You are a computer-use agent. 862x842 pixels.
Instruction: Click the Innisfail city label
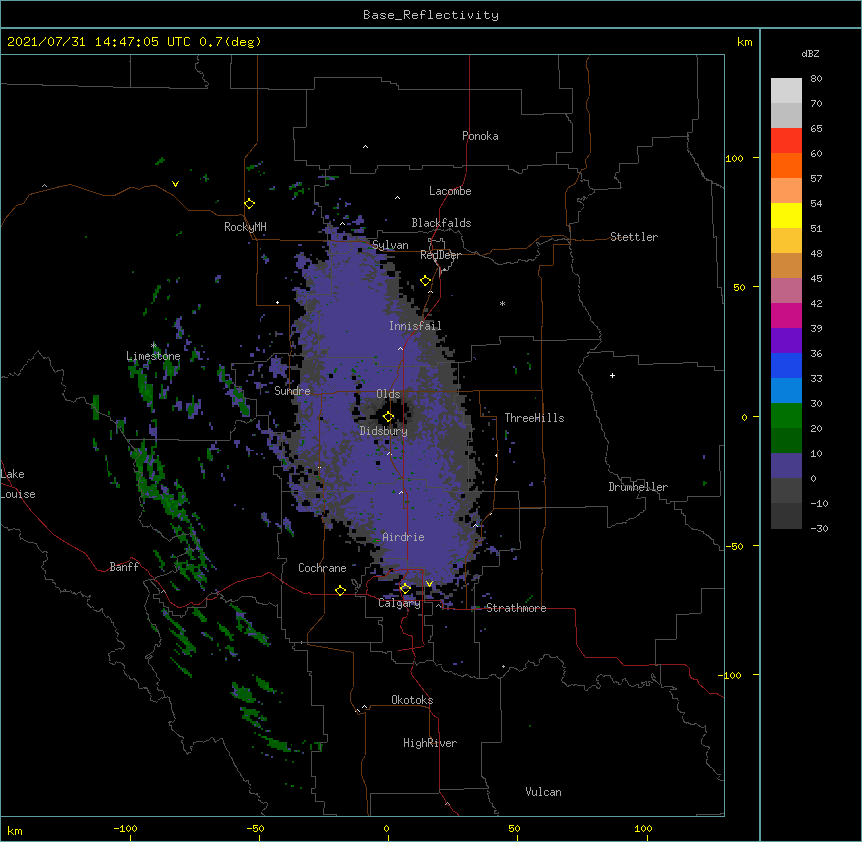point(415,326)
